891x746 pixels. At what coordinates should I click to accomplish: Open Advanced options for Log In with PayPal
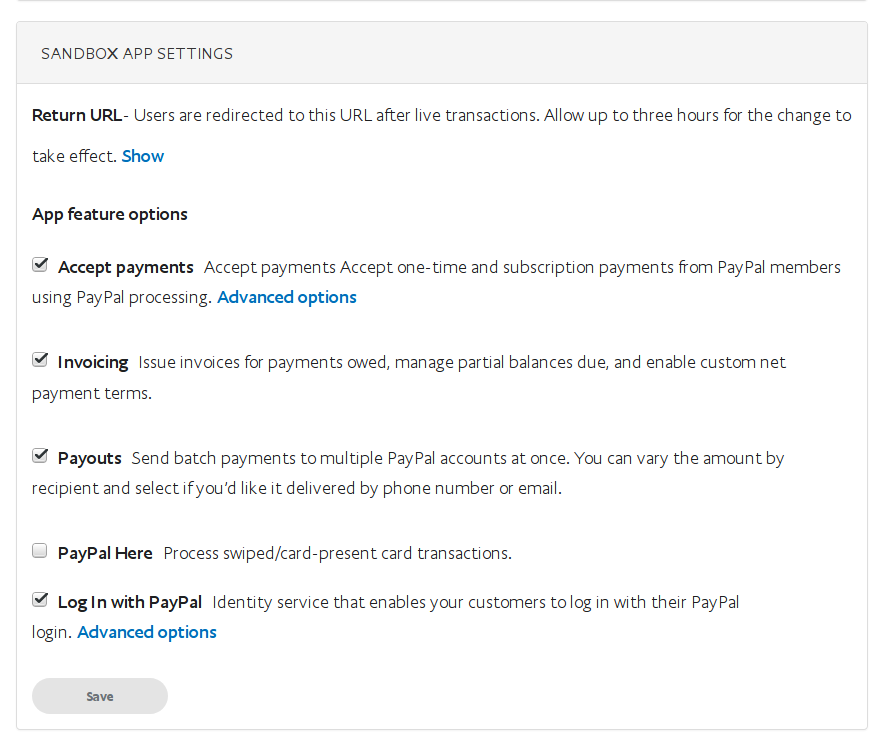147,632
